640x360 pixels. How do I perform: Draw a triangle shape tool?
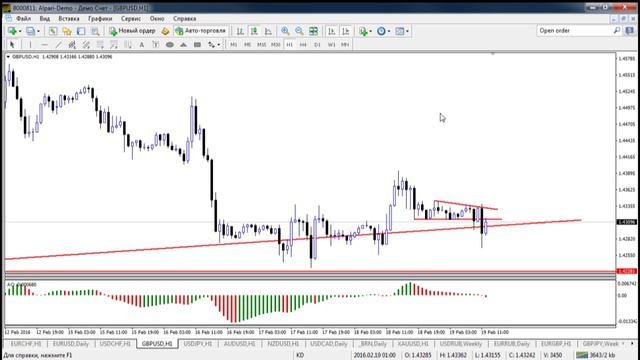click(183, 44)
